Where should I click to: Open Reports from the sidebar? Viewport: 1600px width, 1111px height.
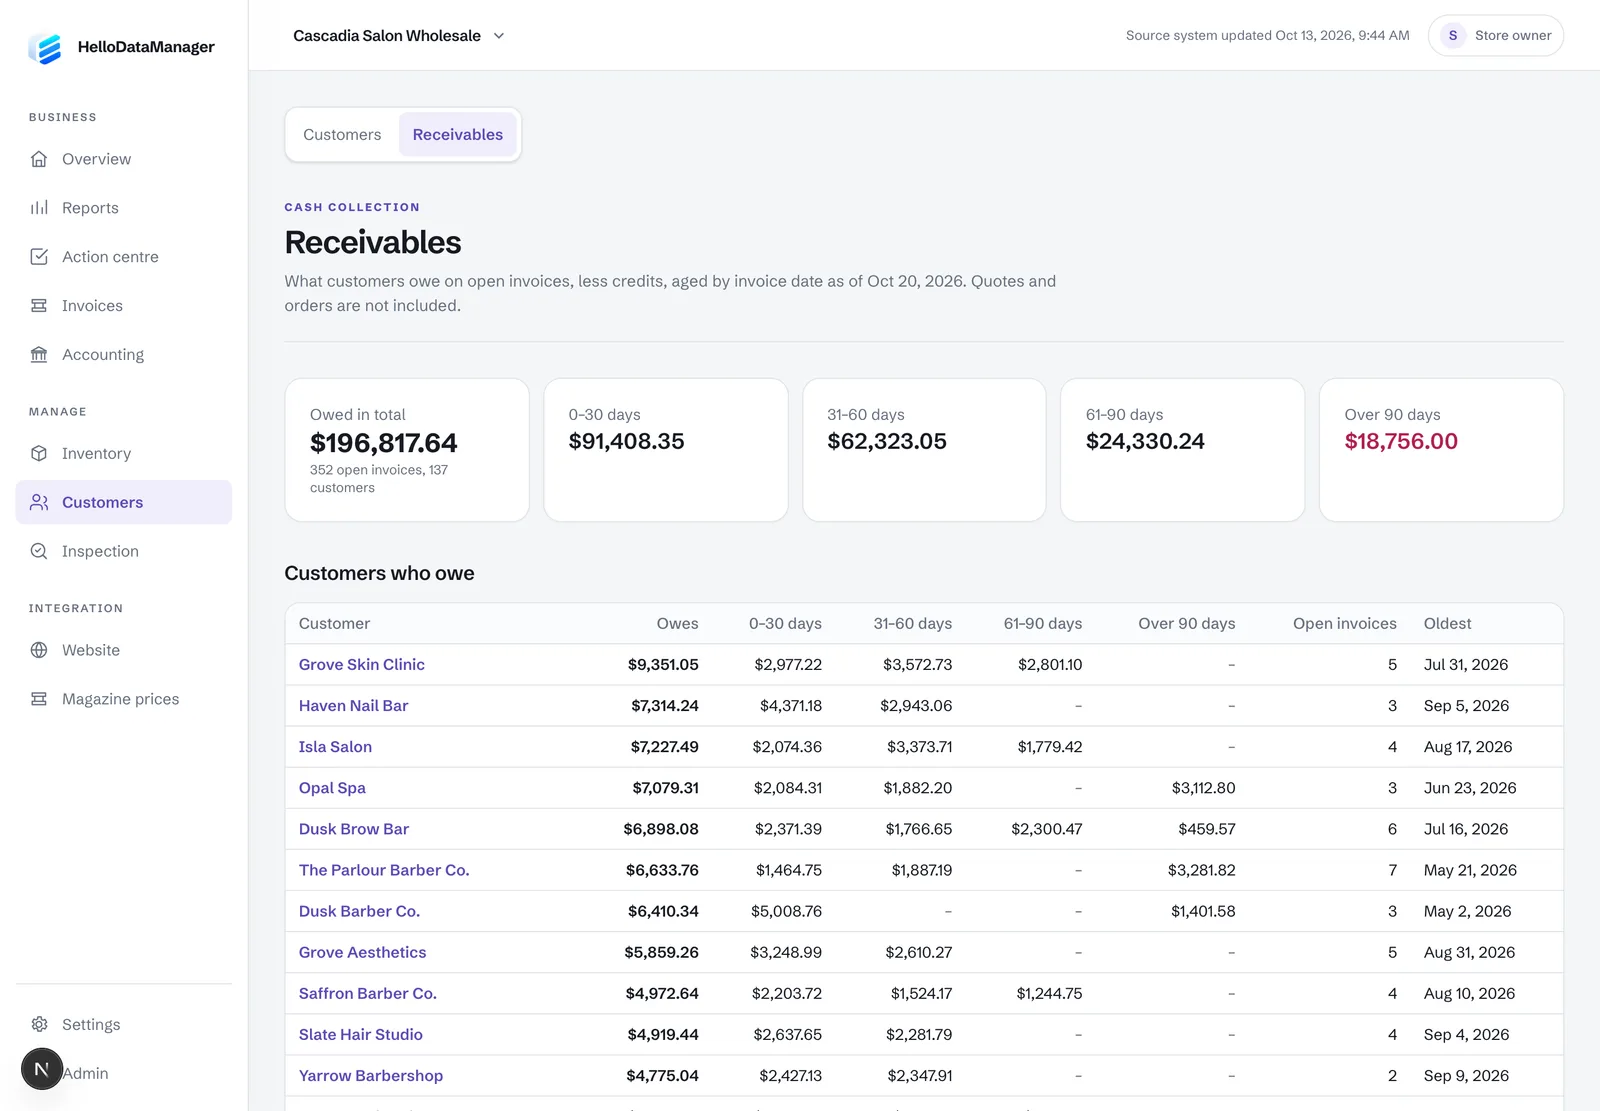point(124,208)
